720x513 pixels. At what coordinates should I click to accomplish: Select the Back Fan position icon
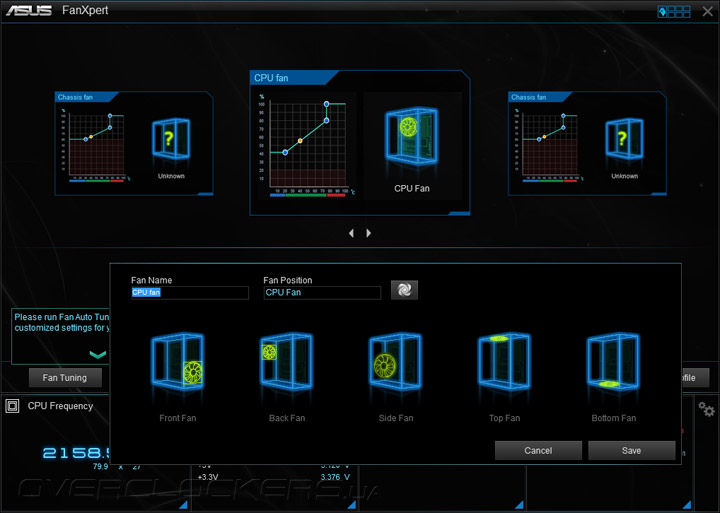click(287, 362)
